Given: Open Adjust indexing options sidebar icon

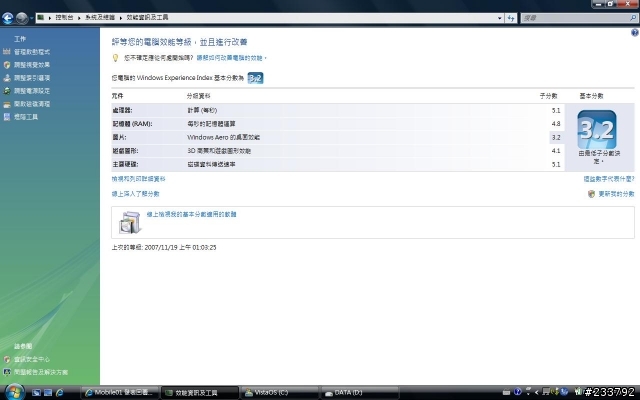Looking at the screenshot, I should point(7,78).
